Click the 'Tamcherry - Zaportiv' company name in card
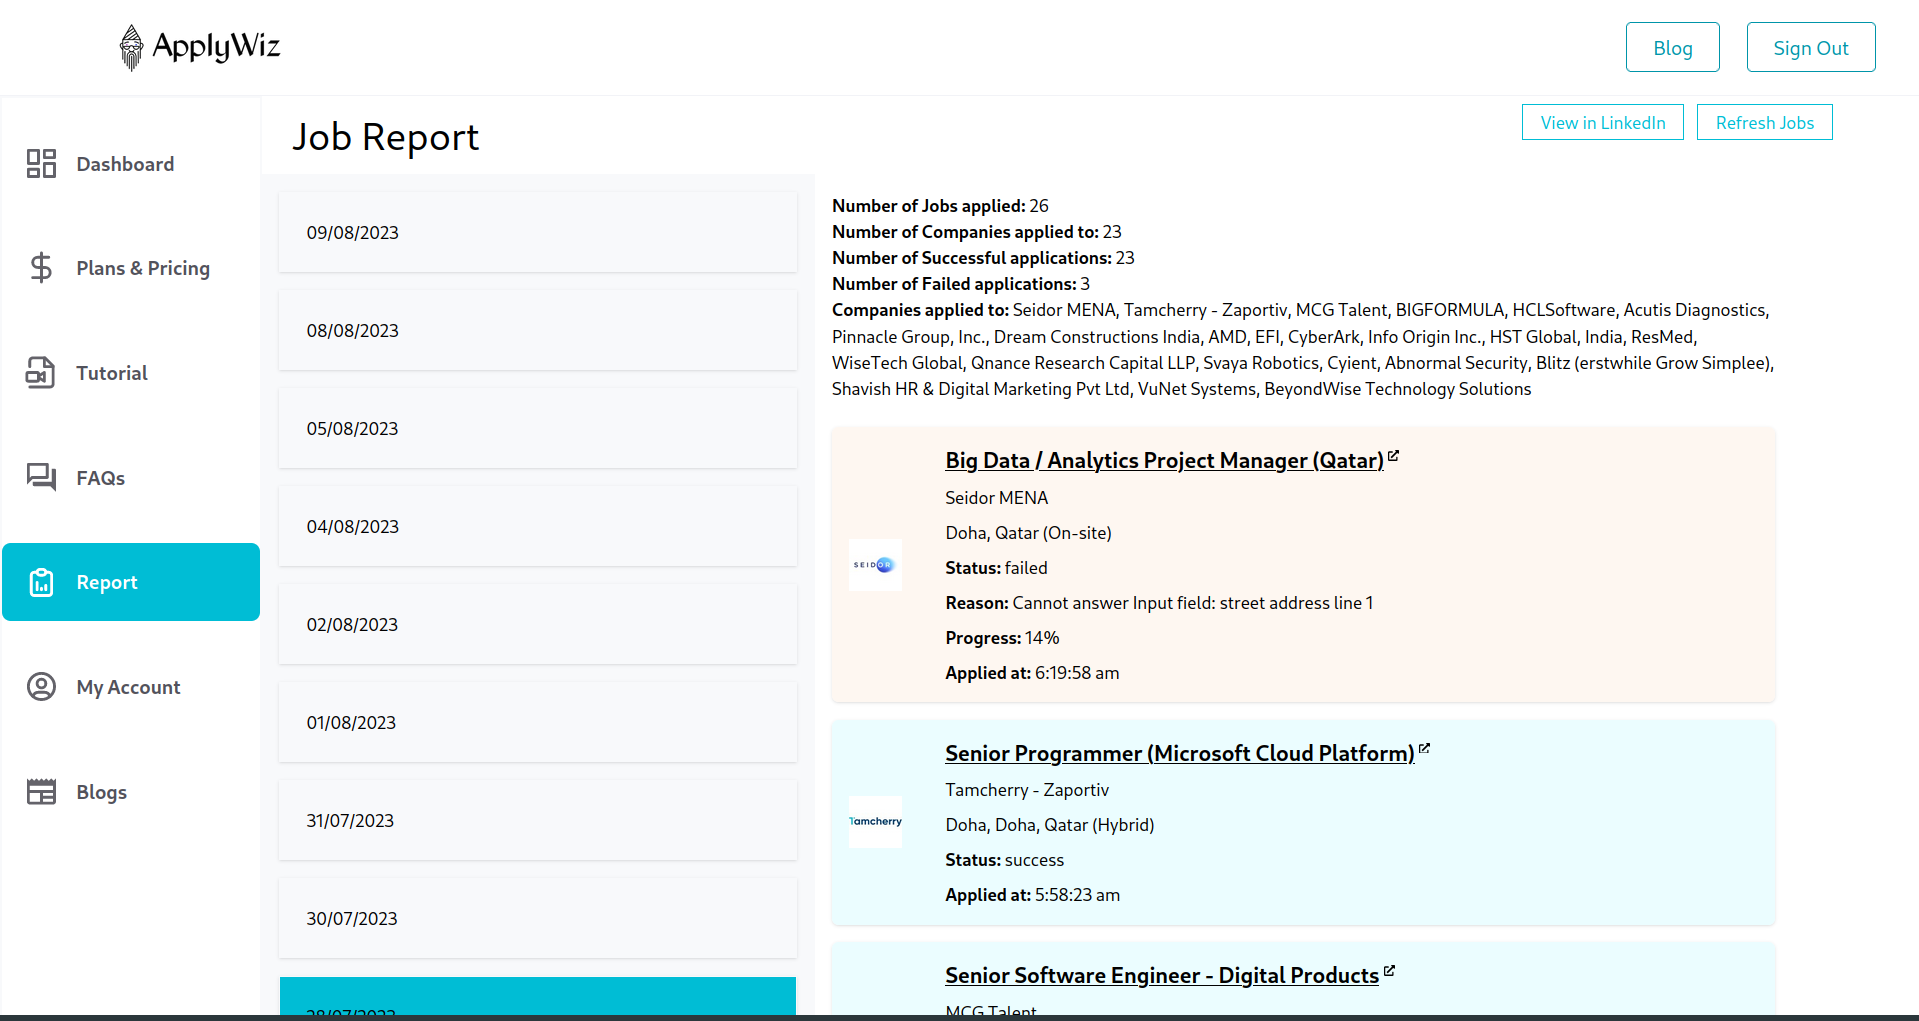The width and height of the screenshot is (1919, 1021). 1027,790
